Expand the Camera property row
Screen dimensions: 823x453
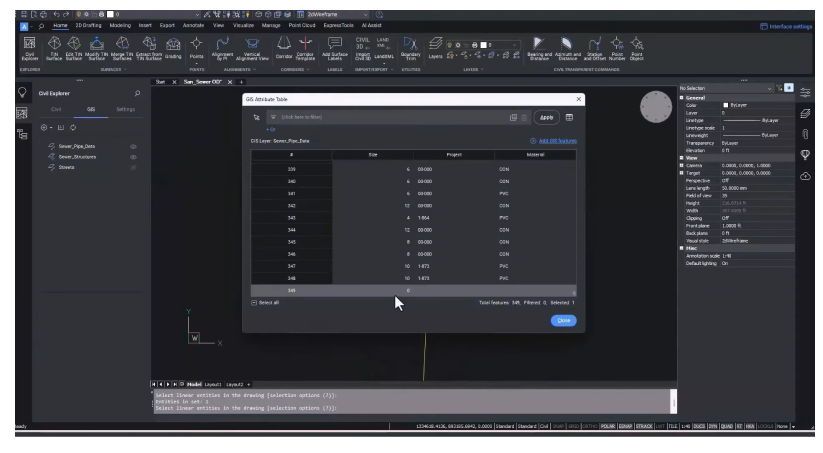coord(682,165)
